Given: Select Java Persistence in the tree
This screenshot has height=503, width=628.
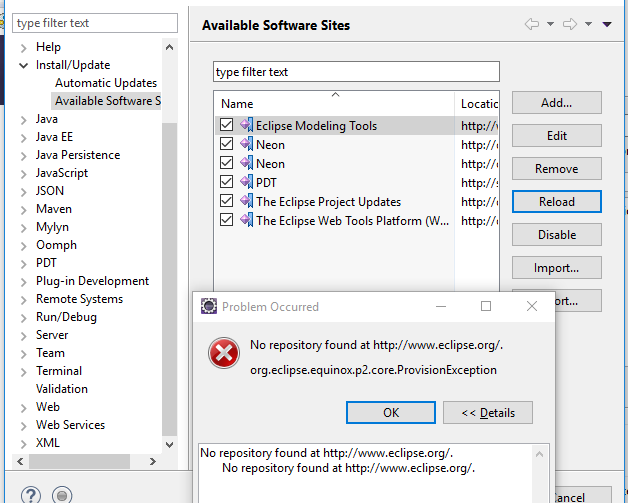Looking at the screenshot, I should (78, 155).
